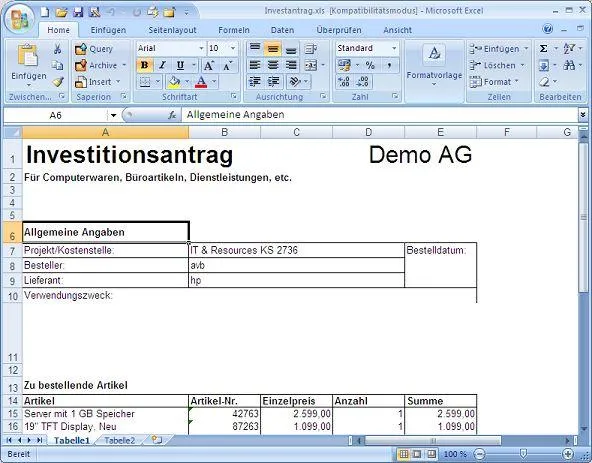Open the Formeln ribbon tab

click(x=234, y=30)
